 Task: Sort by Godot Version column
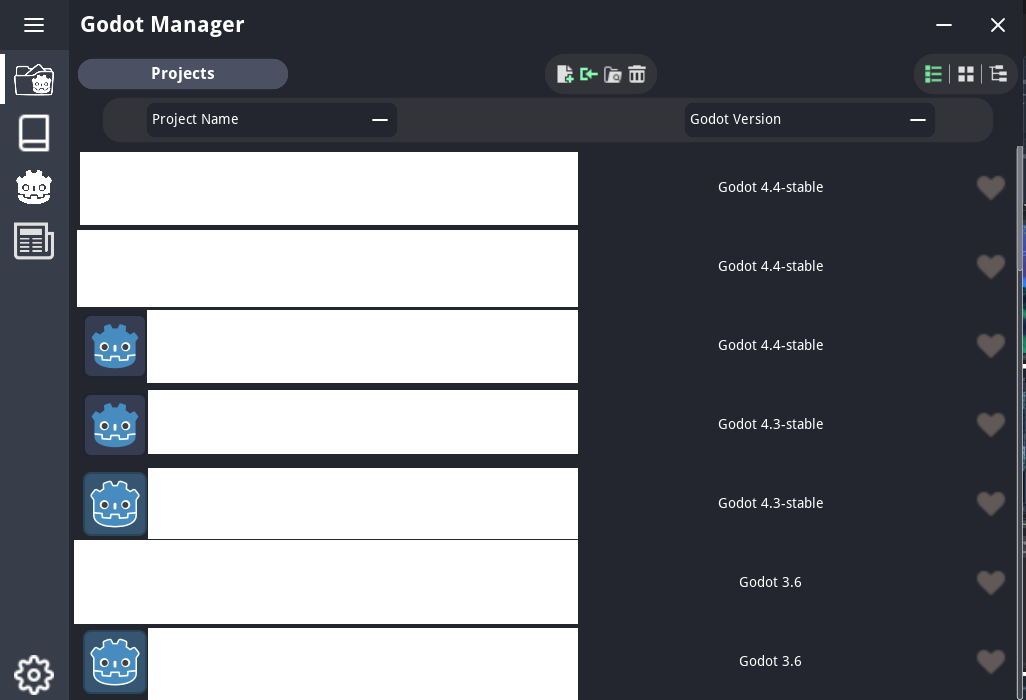tap(809, 120)
